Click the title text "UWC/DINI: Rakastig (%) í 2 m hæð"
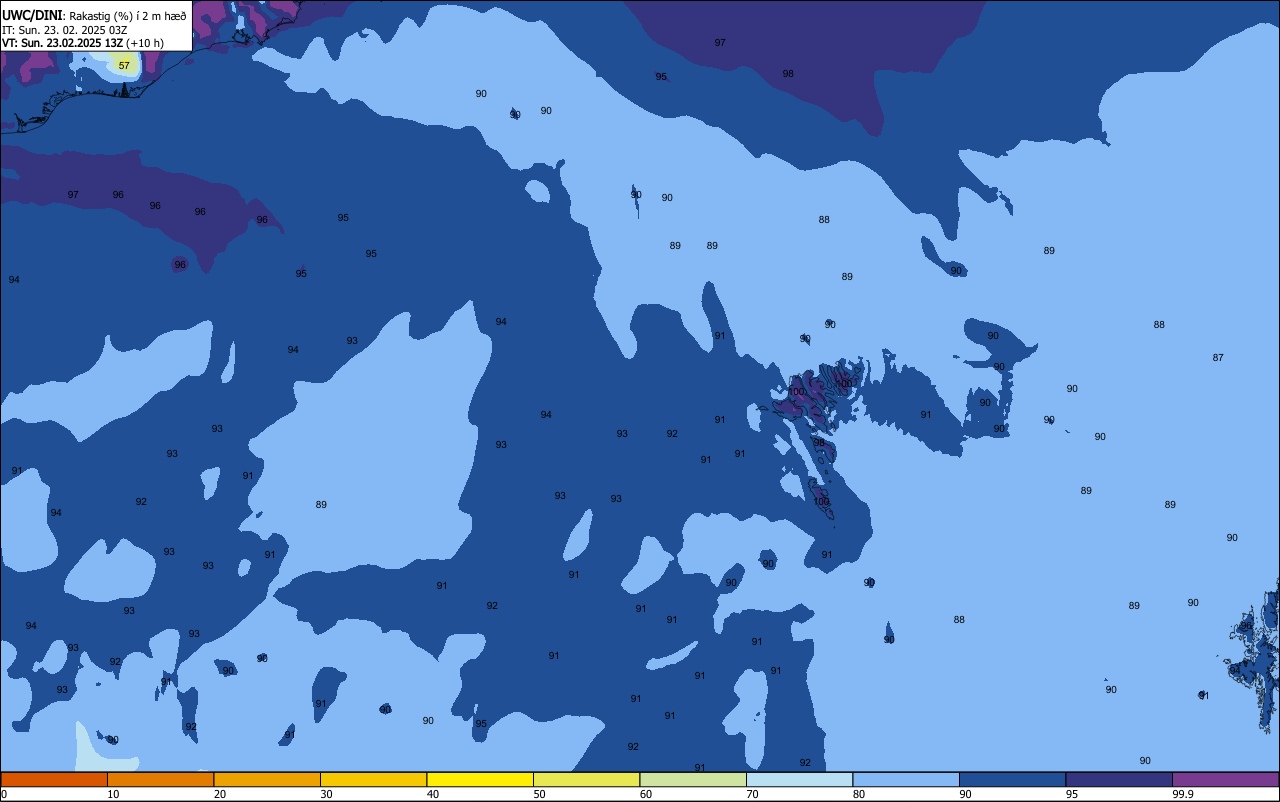Screen dimensions: 1280x802 94,16
